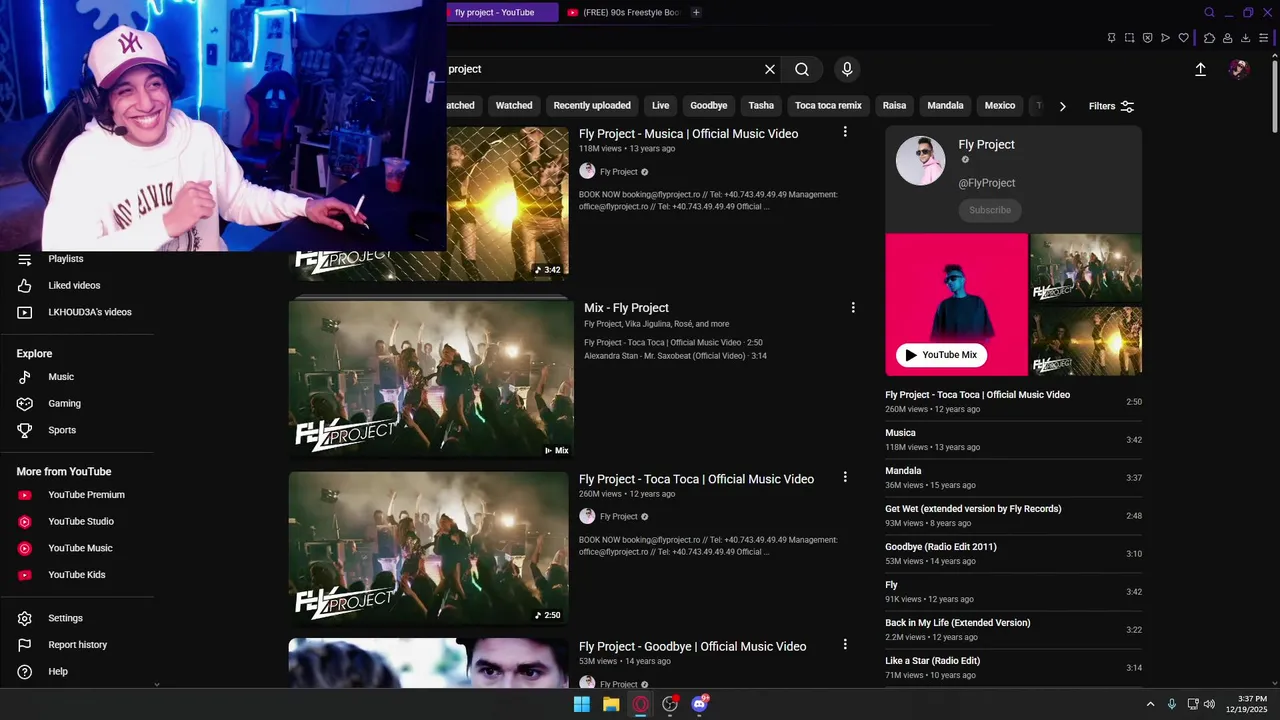Open File Explorer from the taskbar
Screen dimensions: 1280x720
[x=611, y=704]
